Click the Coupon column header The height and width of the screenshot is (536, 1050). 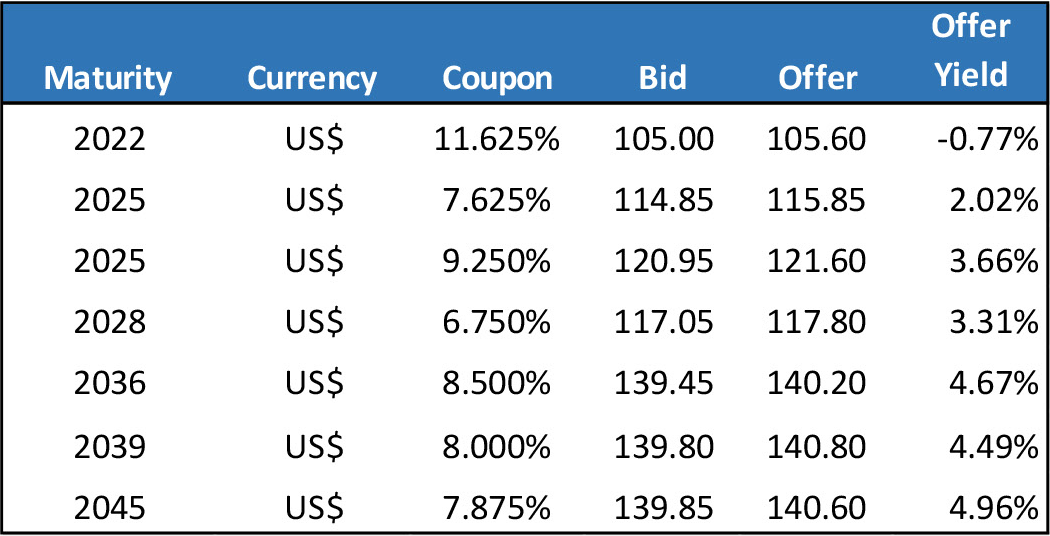[x=497, y=78]
